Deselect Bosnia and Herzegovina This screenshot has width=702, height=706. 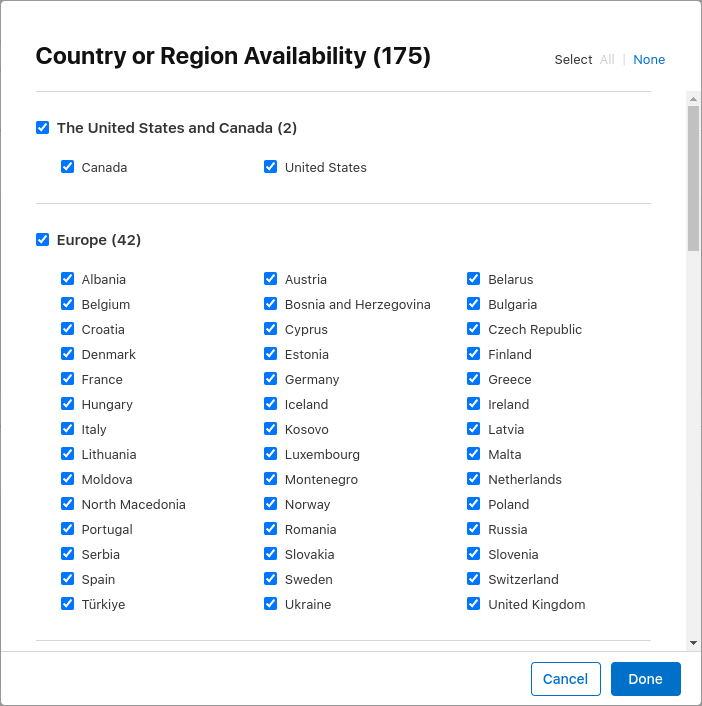click(x=271, y=304)
